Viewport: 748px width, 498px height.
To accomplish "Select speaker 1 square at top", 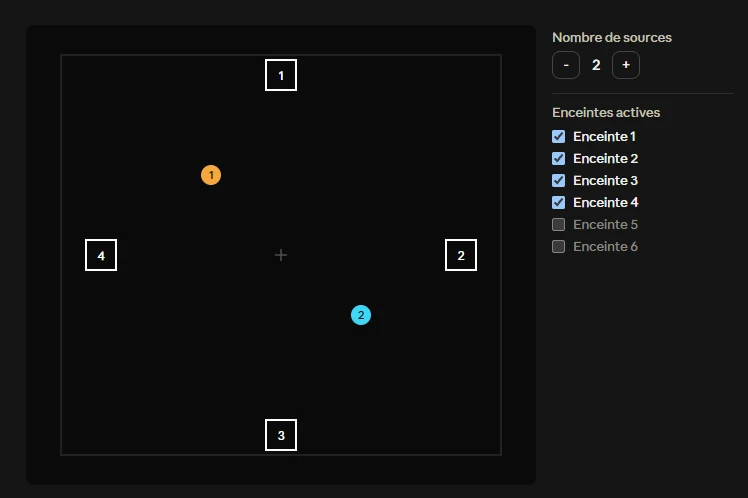I will click(281, 75).
